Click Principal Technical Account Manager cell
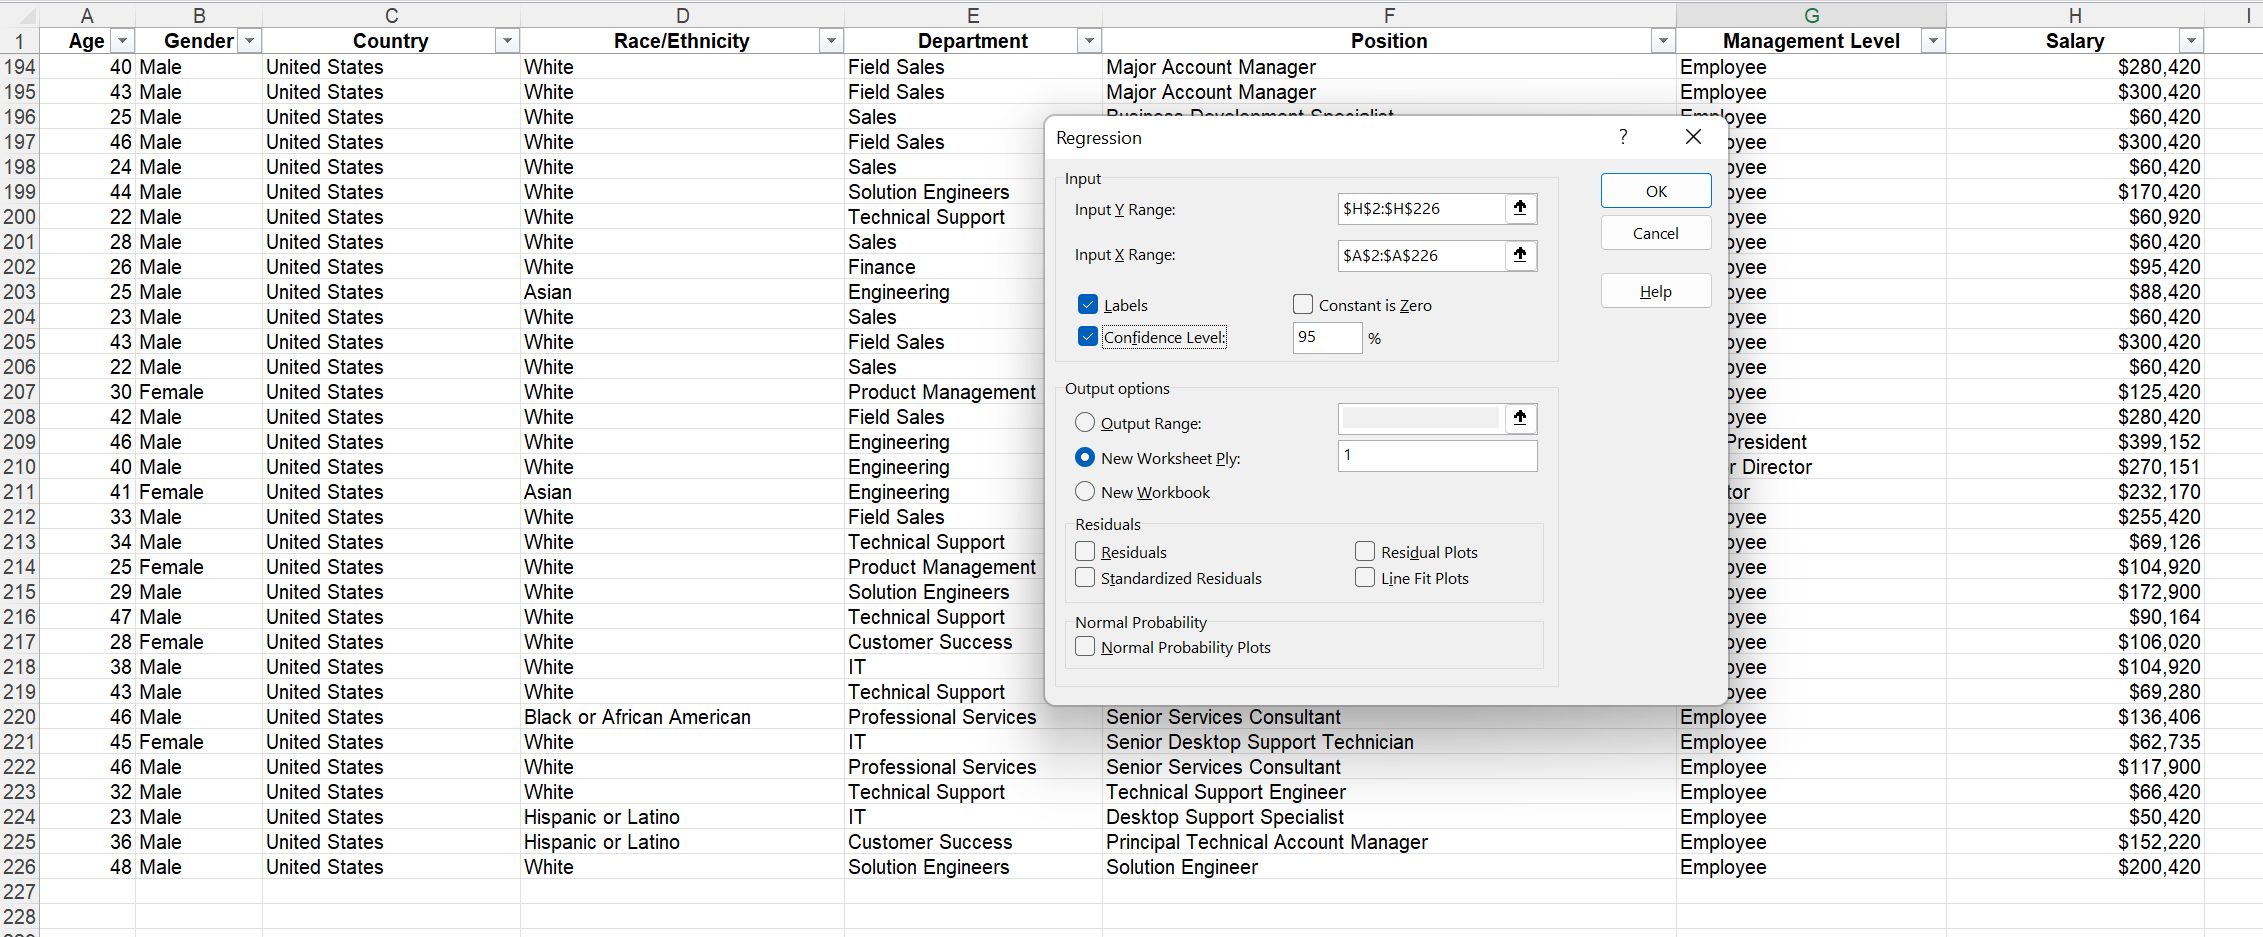The width and height of the screenshot is (2263, 937). click(x=1389, y=842)
